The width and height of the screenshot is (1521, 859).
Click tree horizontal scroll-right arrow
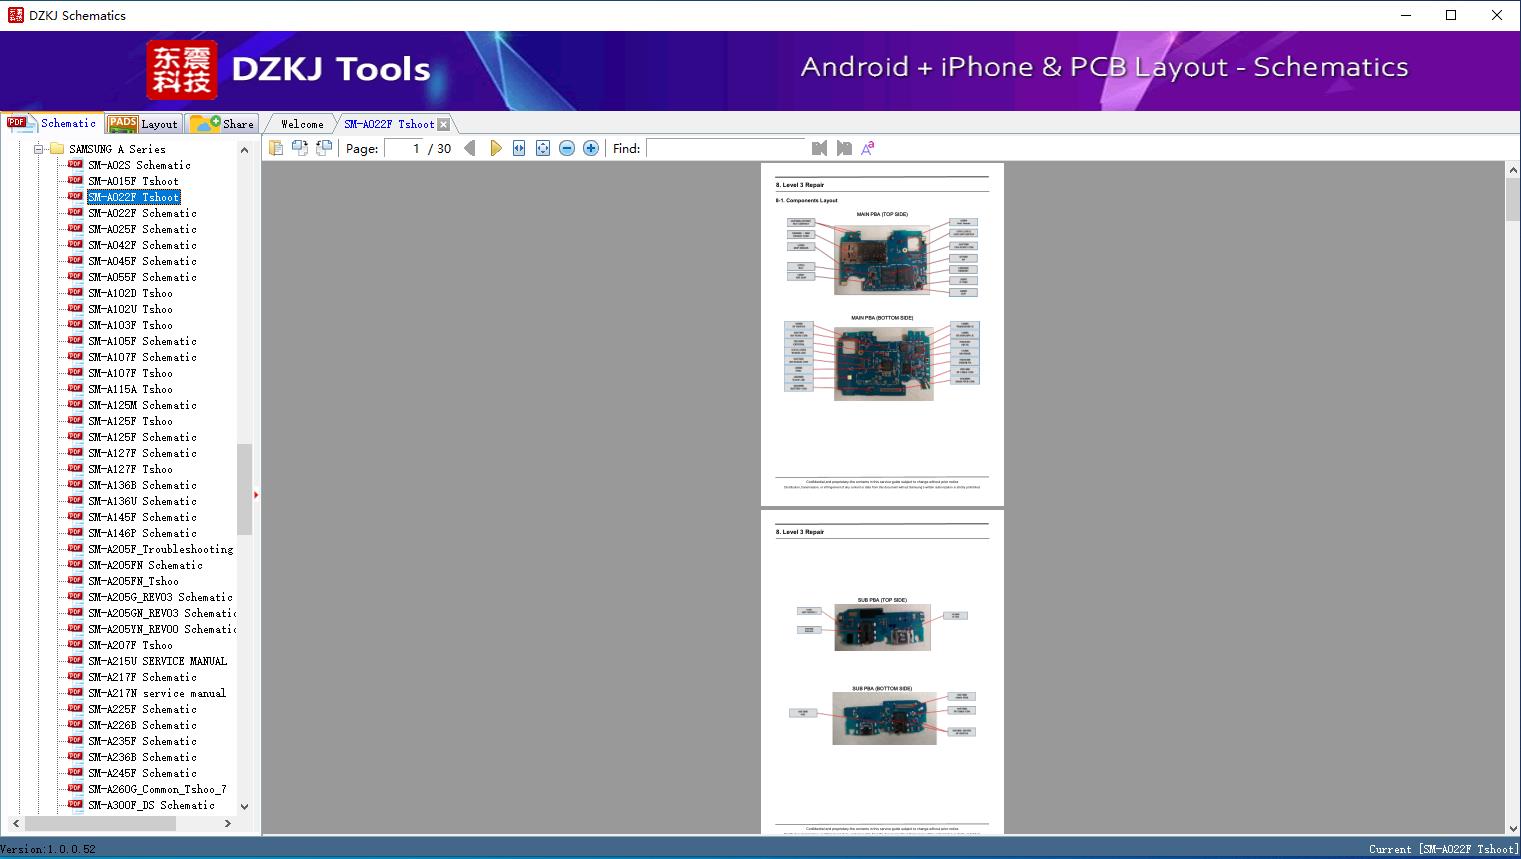point(228,823)
